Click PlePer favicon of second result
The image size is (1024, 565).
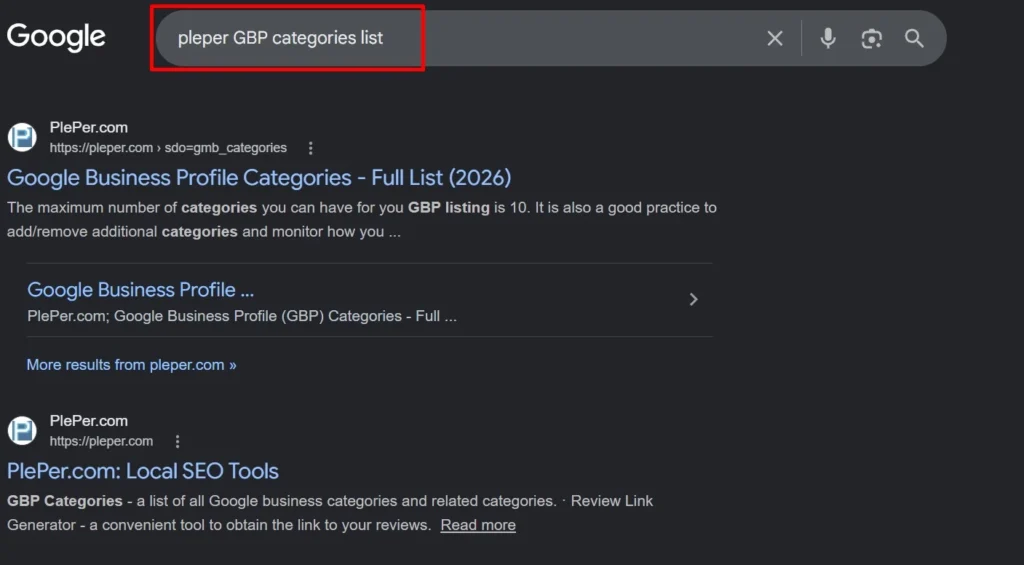click(x=22, y=431)
